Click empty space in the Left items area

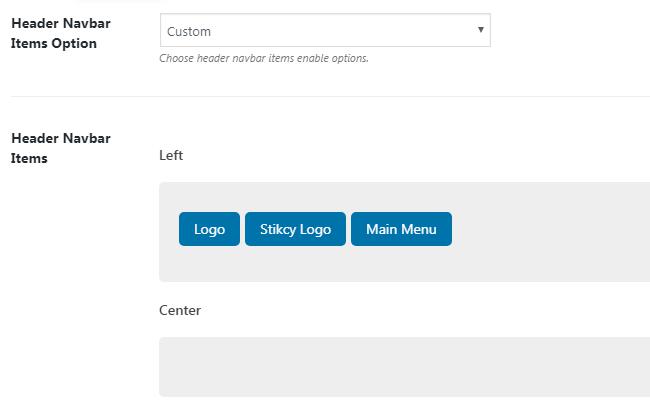(550, 260)
